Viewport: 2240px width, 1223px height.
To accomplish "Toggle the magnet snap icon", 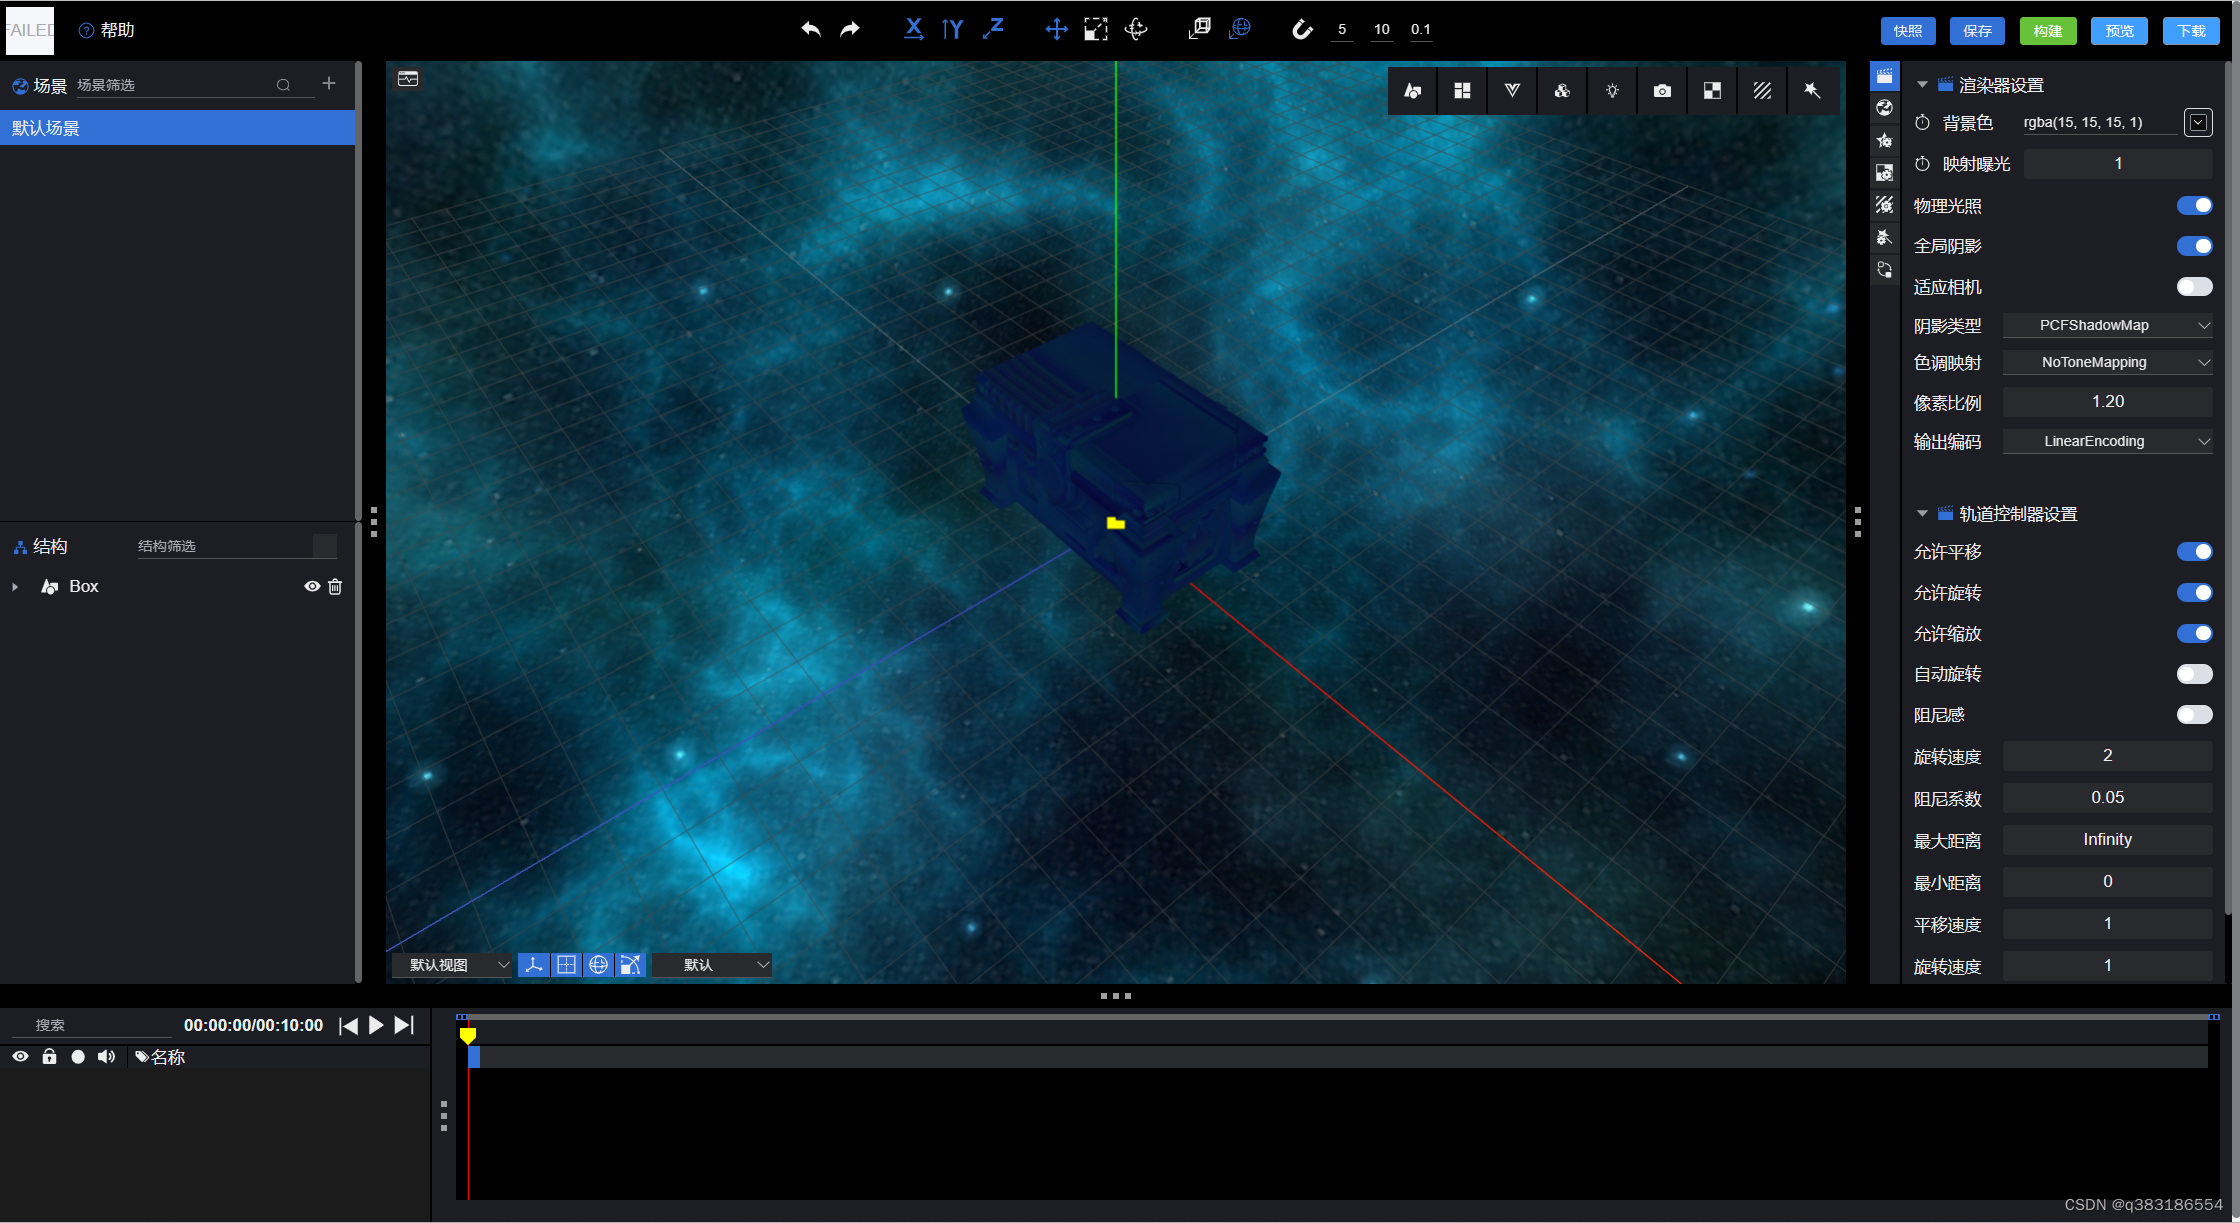I will click(x=1301, y=29).
